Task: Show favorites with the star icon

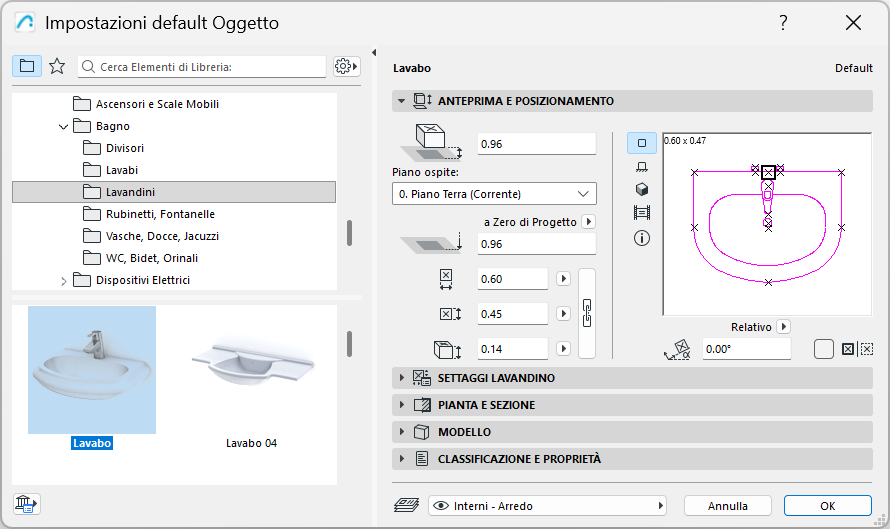Action: click(57, 66)
